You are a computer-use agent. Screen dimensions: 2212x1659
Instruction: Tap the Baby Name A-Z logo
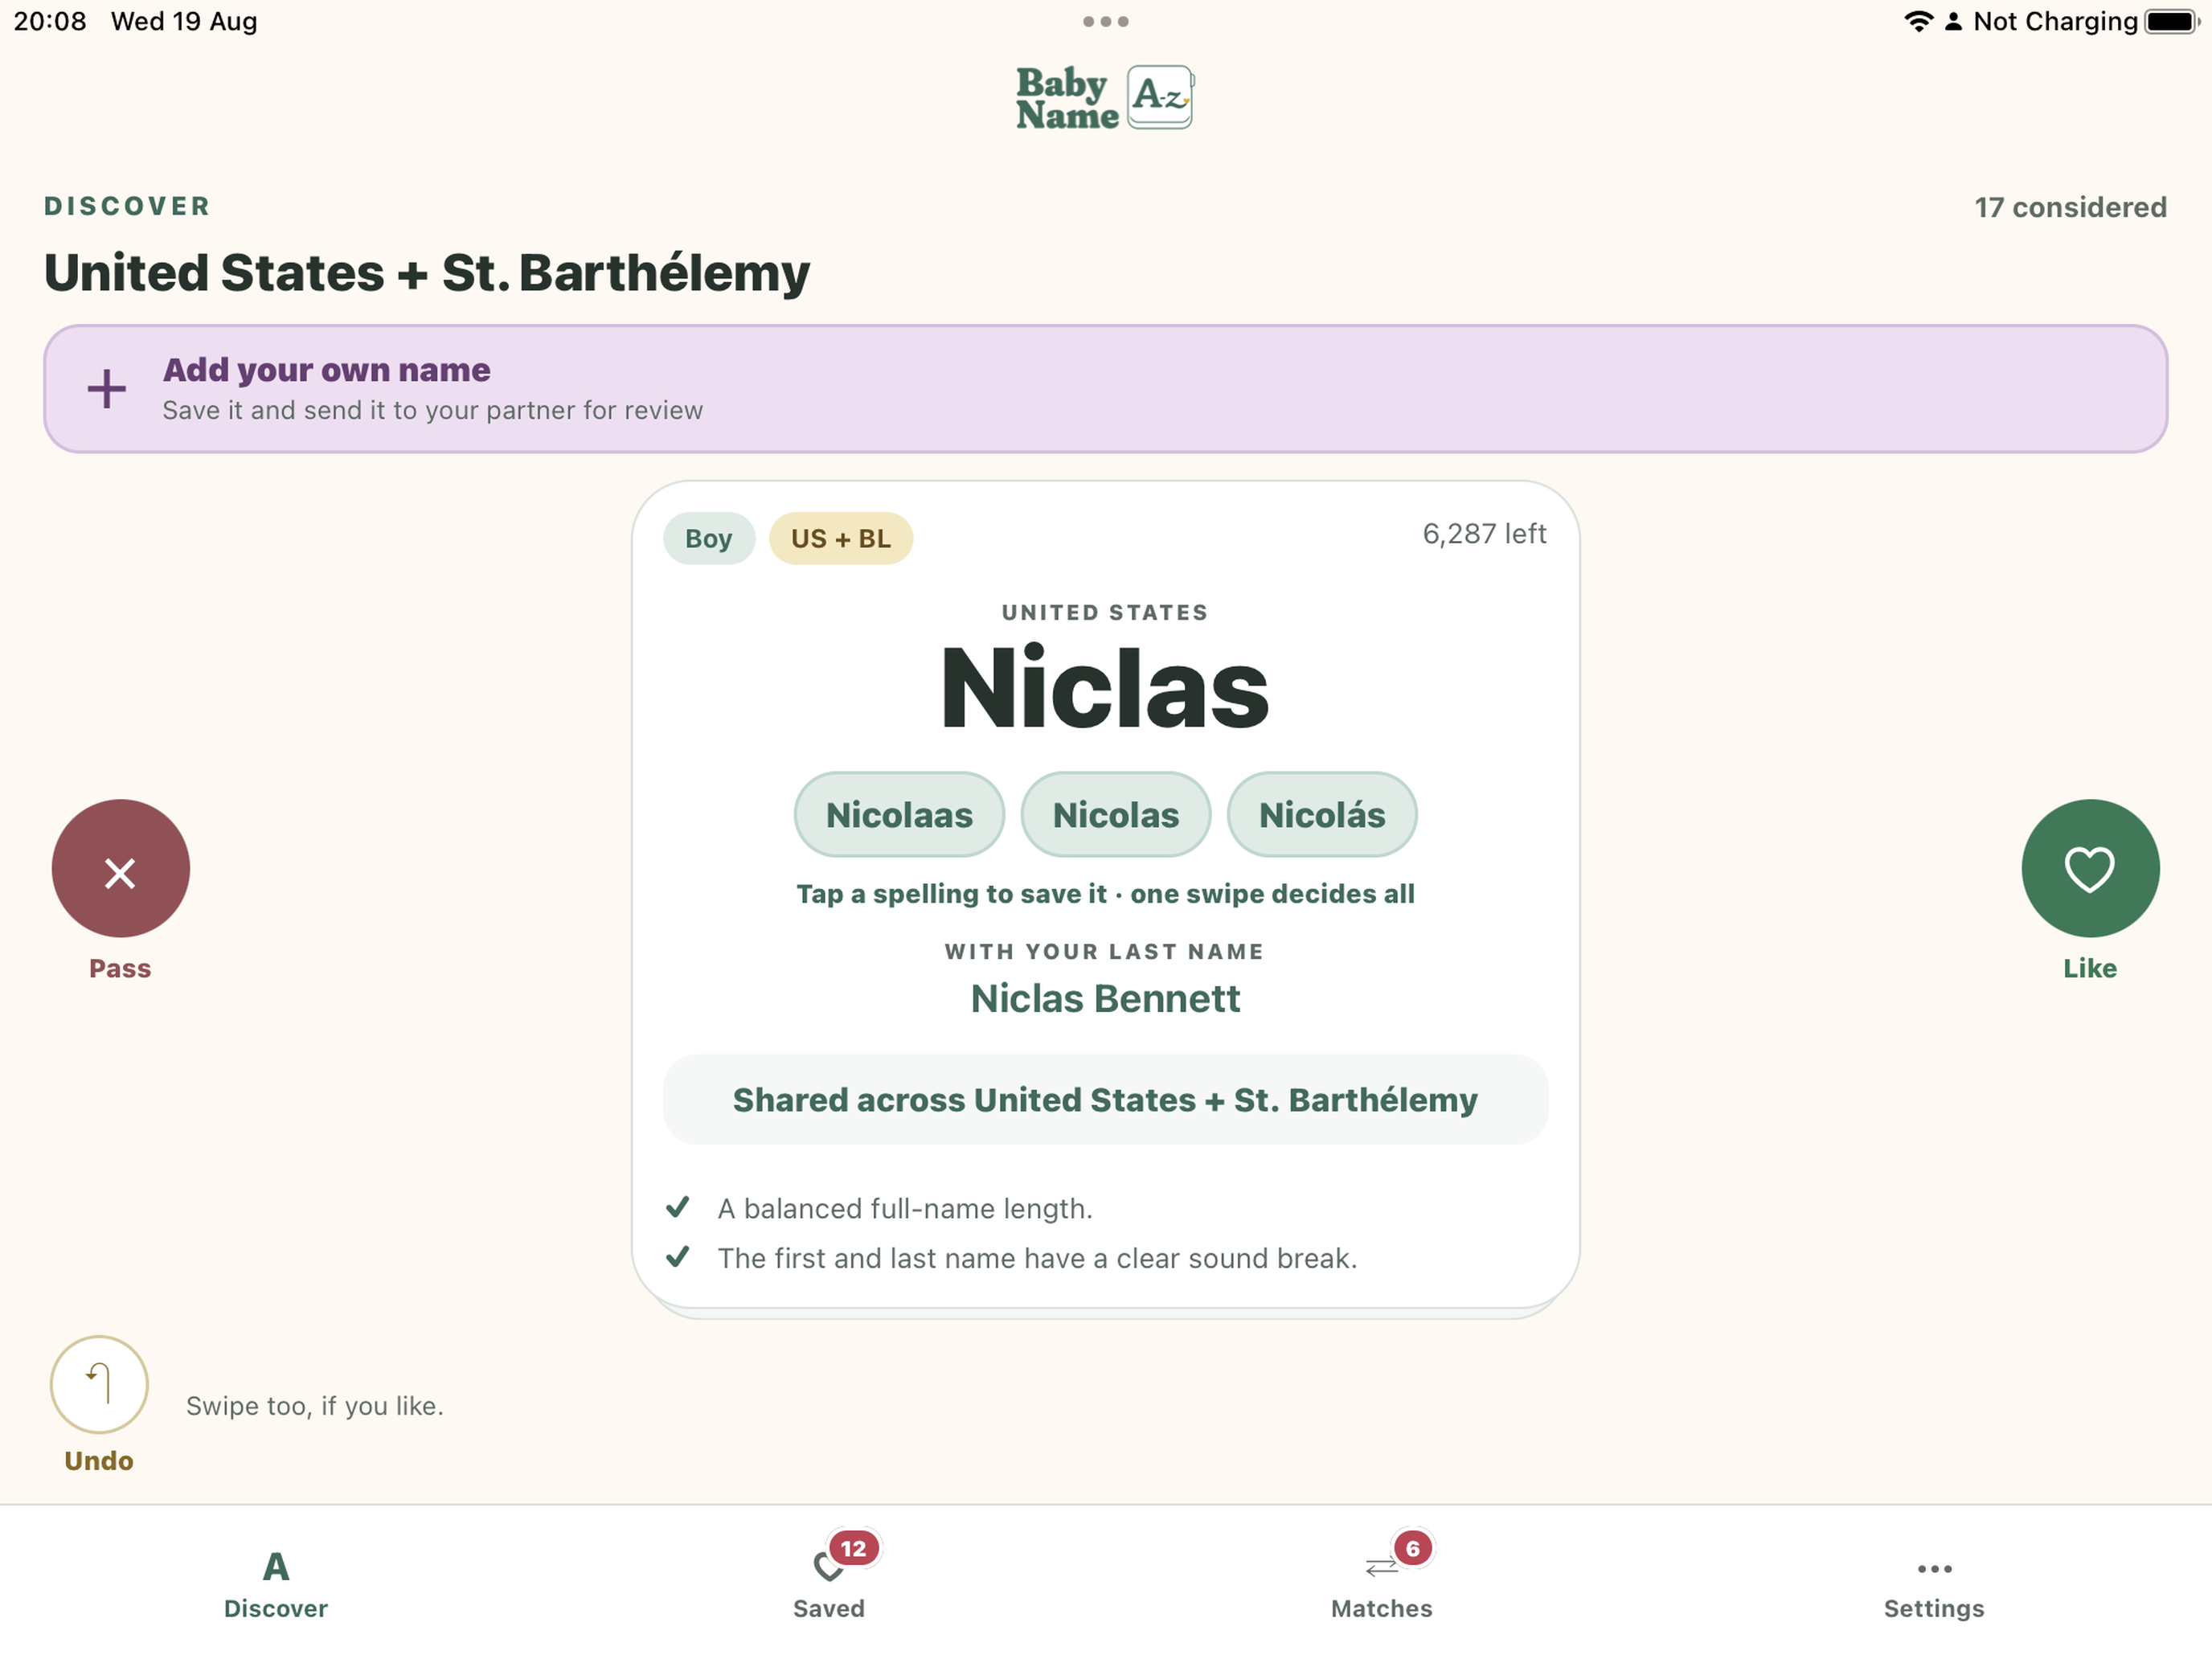click(1105, 97)
